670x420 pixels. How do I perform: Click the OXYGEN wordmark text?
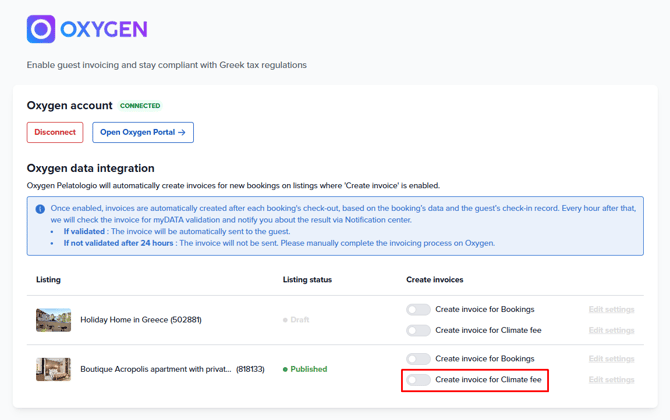(x=104, y=29)
